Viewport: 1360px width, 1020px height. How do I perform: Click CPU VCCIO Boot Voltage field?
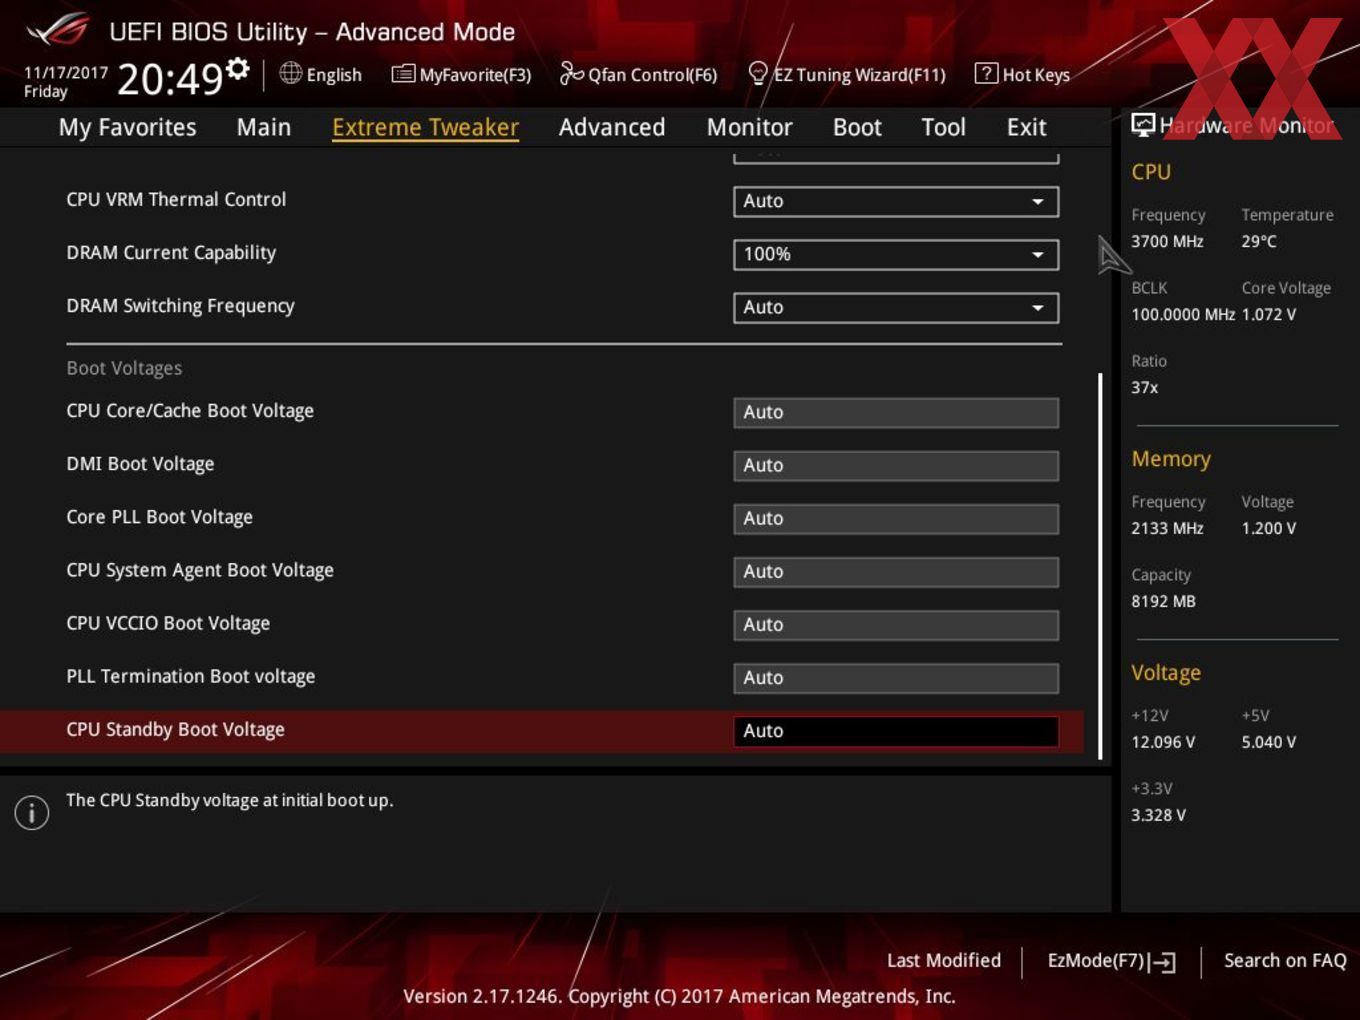pyautogui.click(x=896, y=624)
